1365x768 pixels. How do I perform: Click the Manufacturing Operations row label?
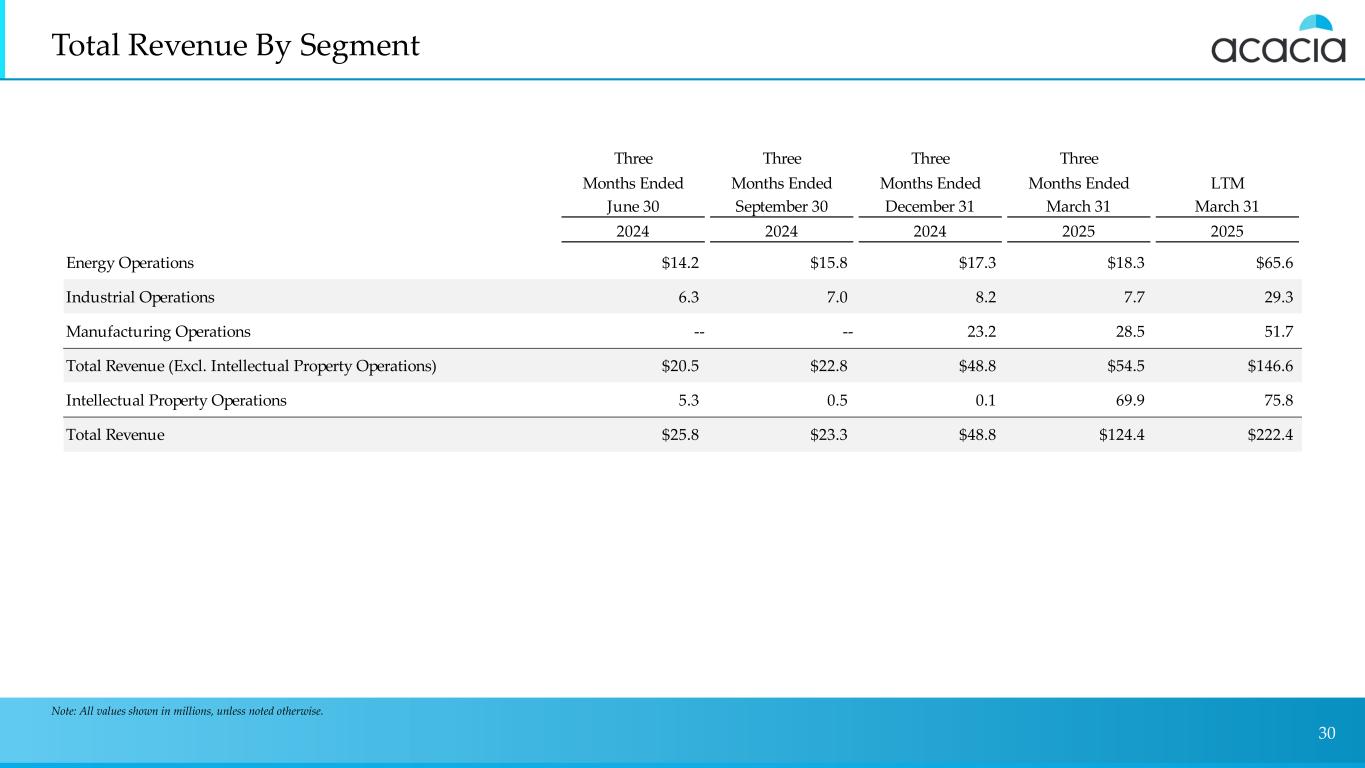(x=158, y=331)
